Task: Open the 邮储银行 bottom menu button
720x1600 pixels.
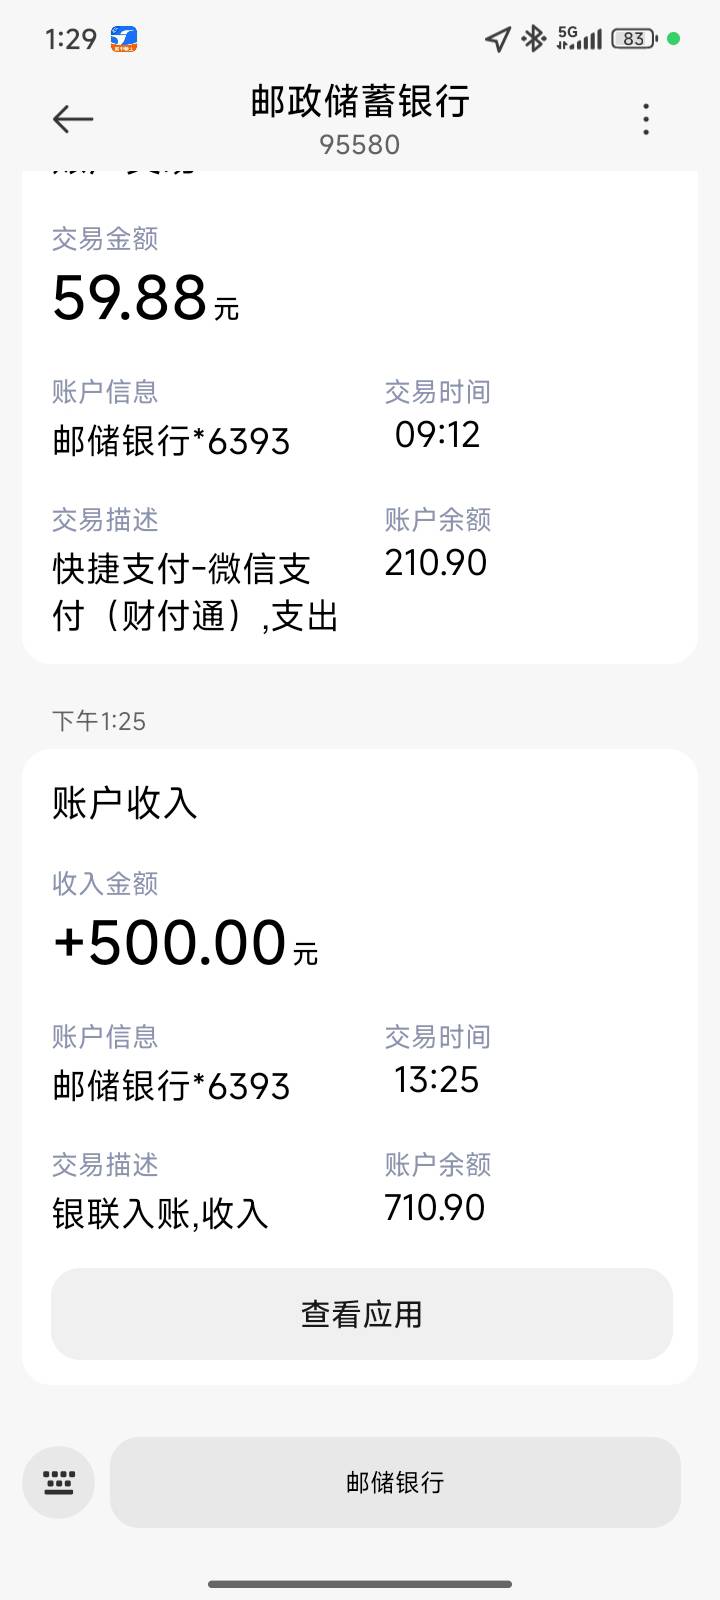Action: pyautogui.click(x=395, y=1482)
